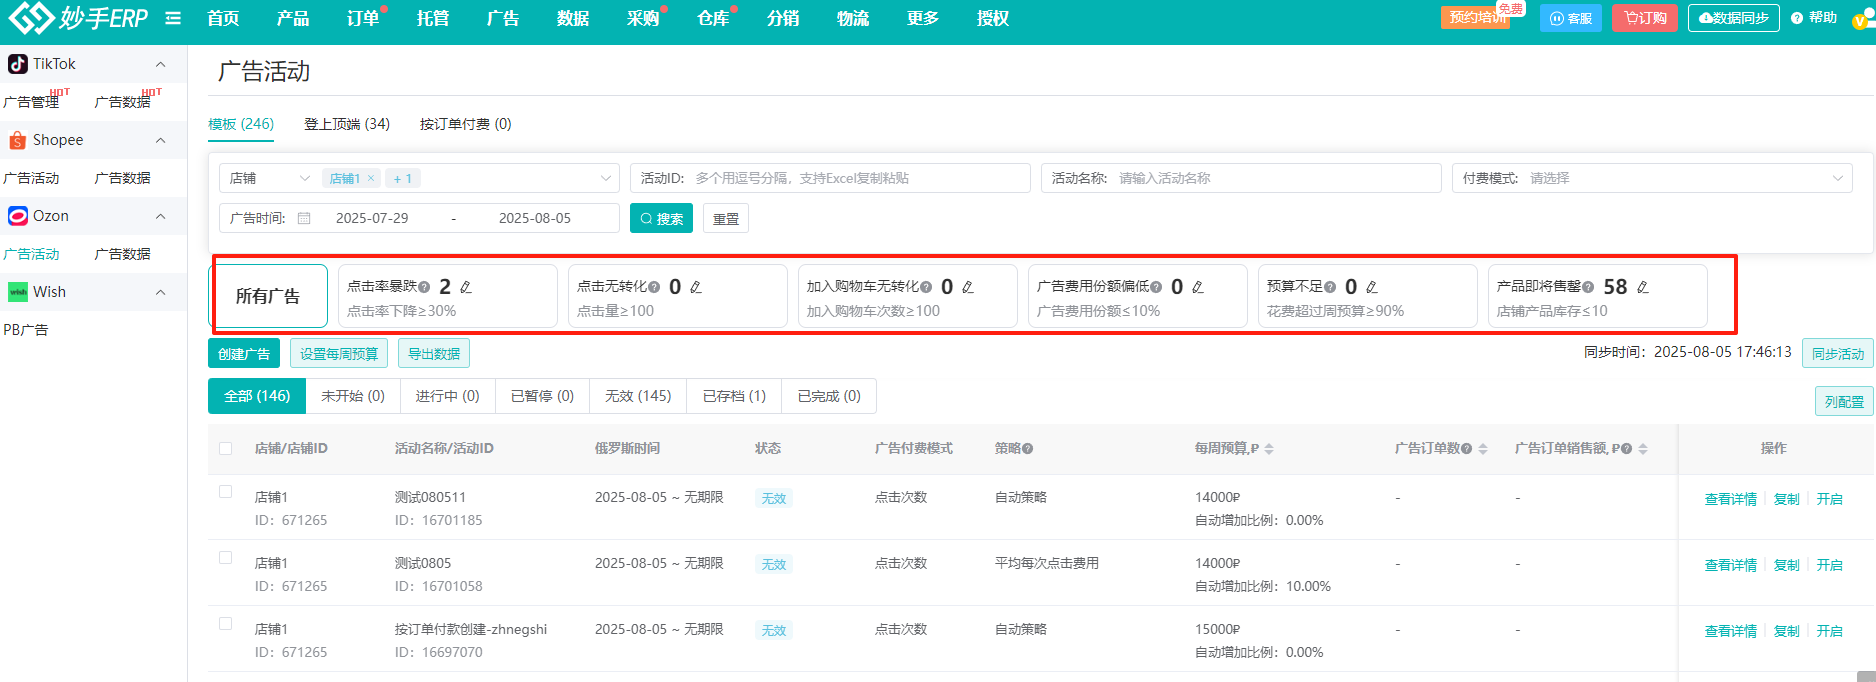Click help icon next to 点击无转化

[655, 287]
